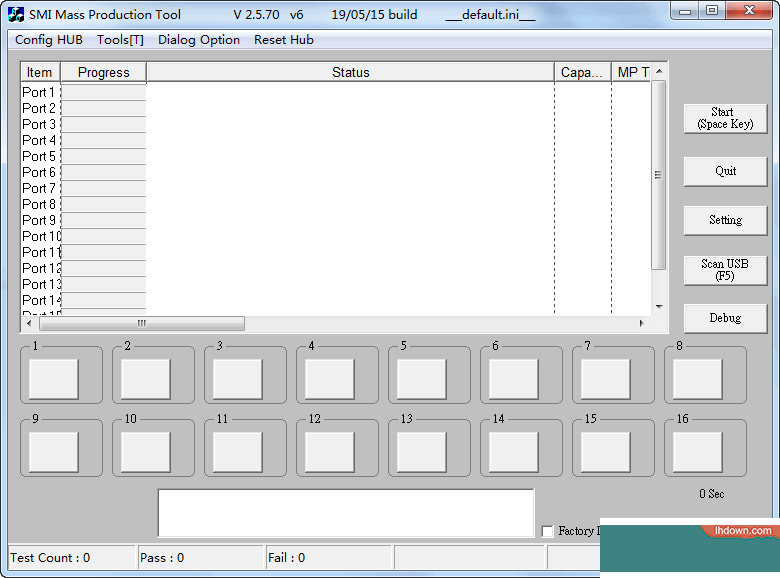The image size is (780, 578).
Task: Click port slot 5 box
Action: (422, 379)
